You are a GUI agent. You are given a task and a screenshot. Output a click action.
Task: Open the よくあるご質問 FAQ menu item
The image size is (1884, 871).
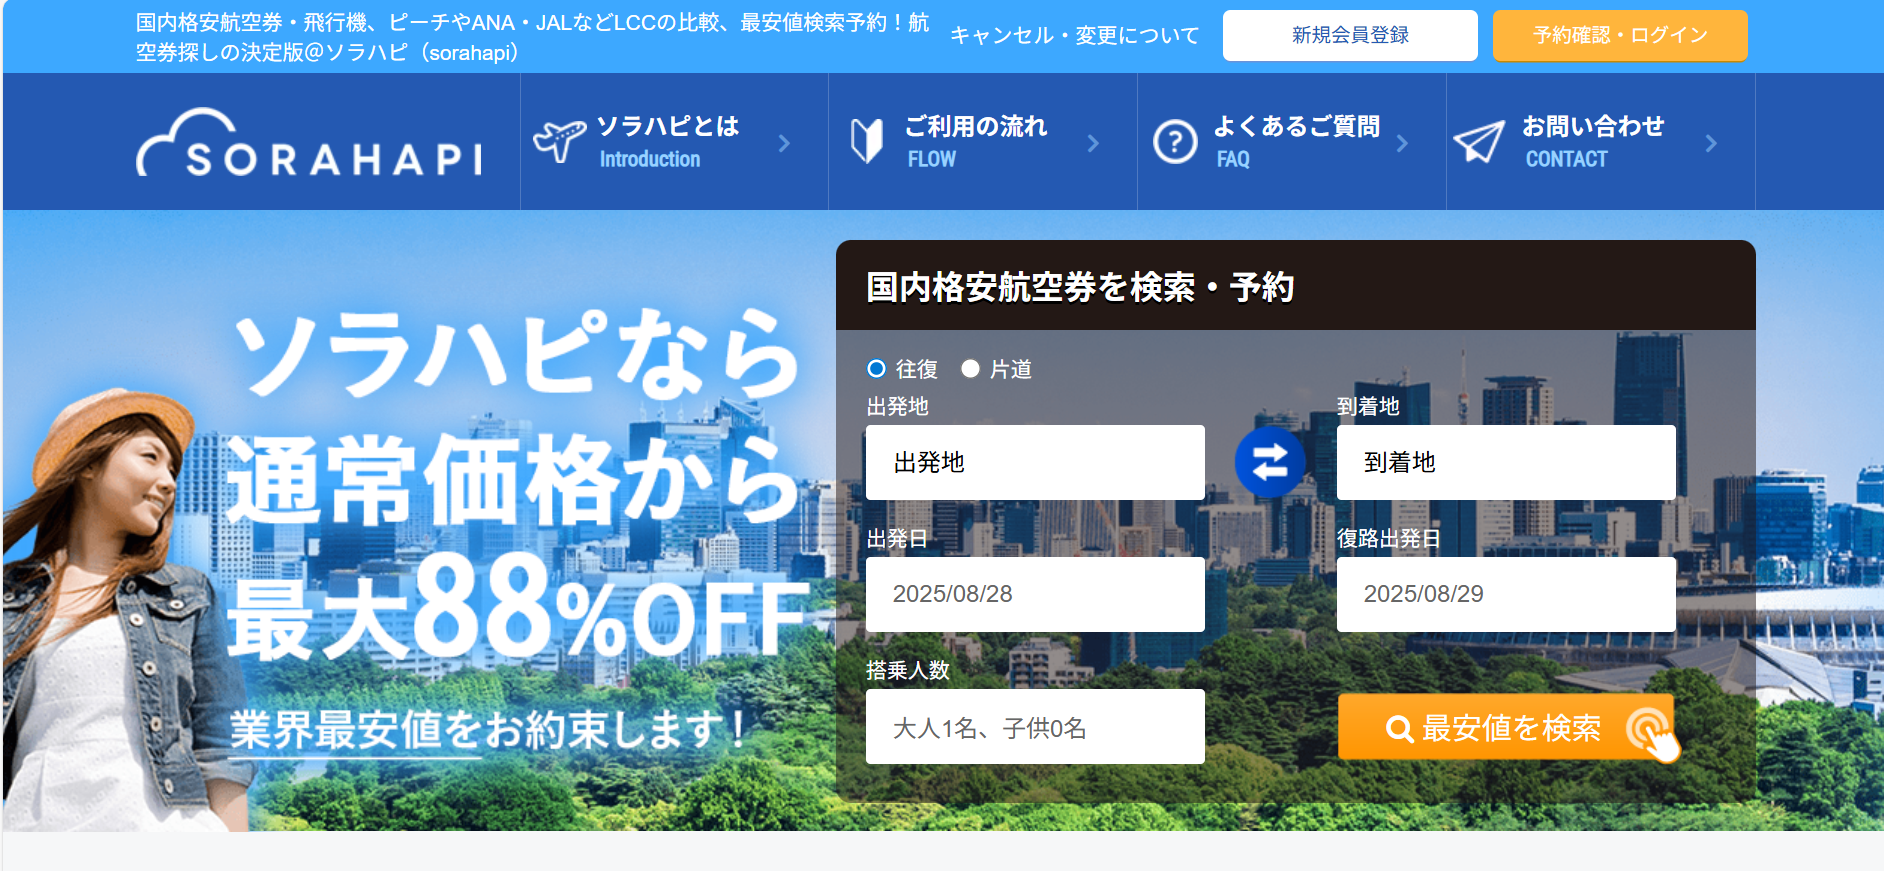pos(1292,141)
